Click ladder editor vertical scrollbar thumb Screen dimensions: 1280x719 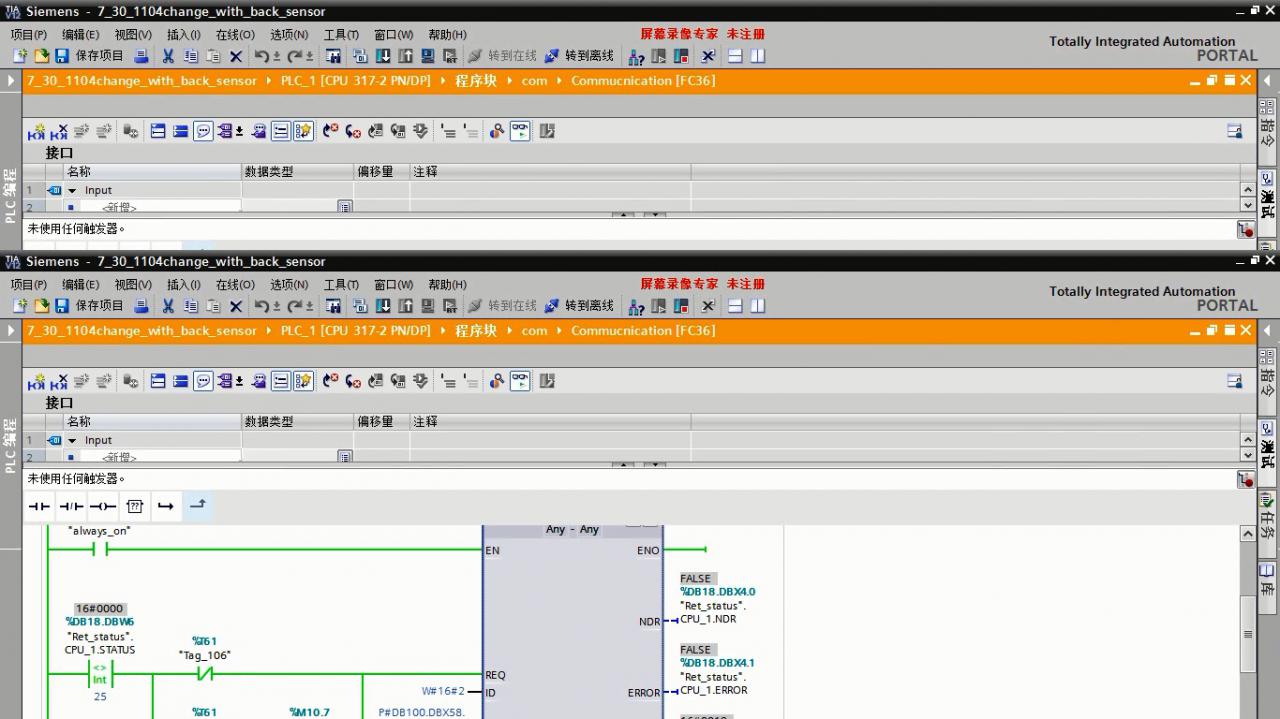pyautogui.click(x=1248, y=634)
